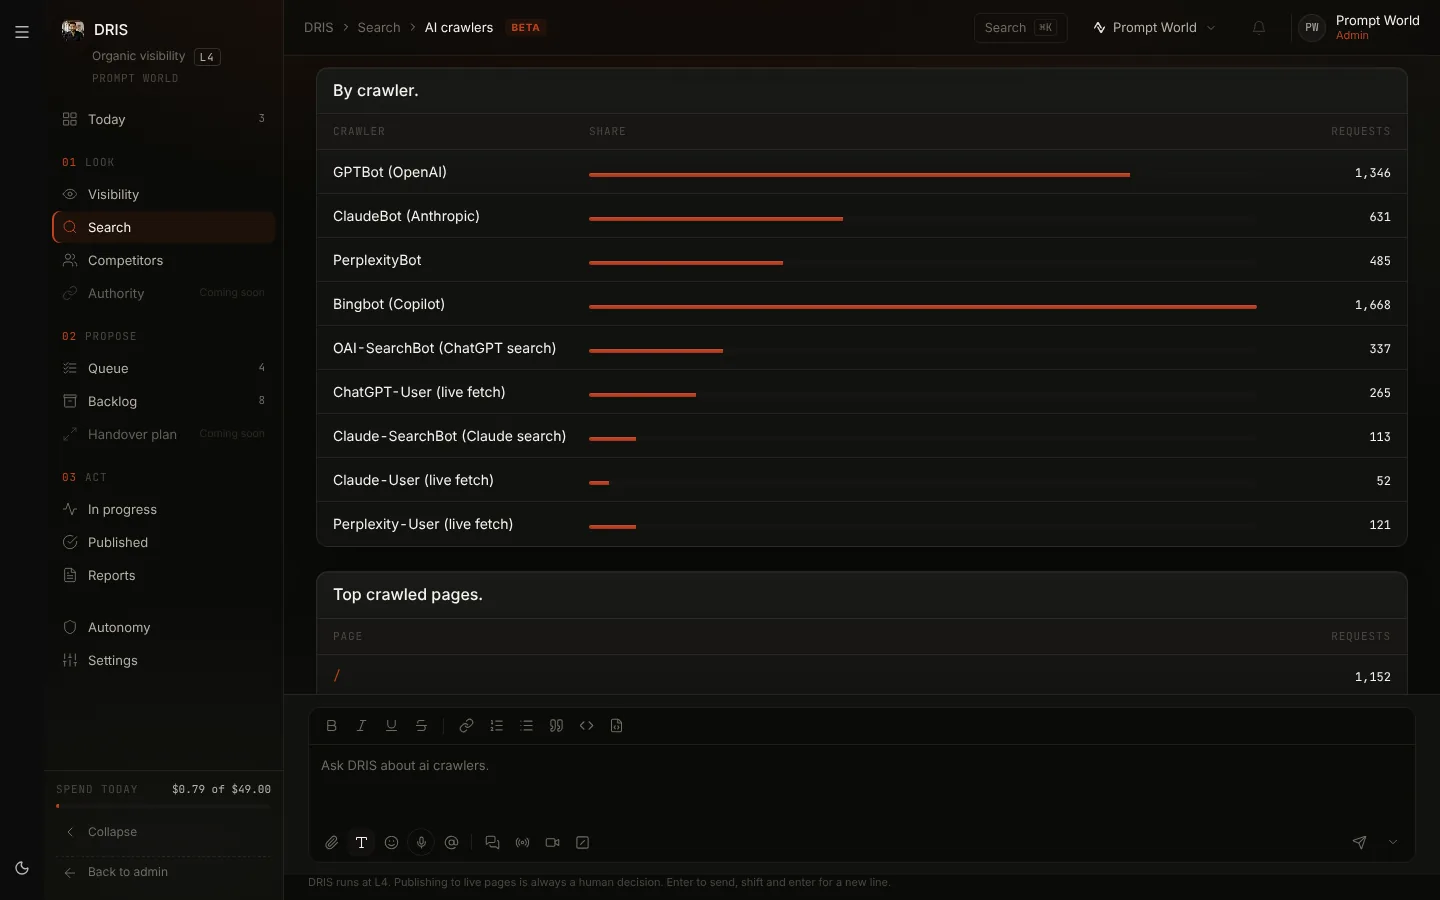Open the chat threads icon in composer
The height and width of the screenshot is (900, 1440).
click(492, 843)
